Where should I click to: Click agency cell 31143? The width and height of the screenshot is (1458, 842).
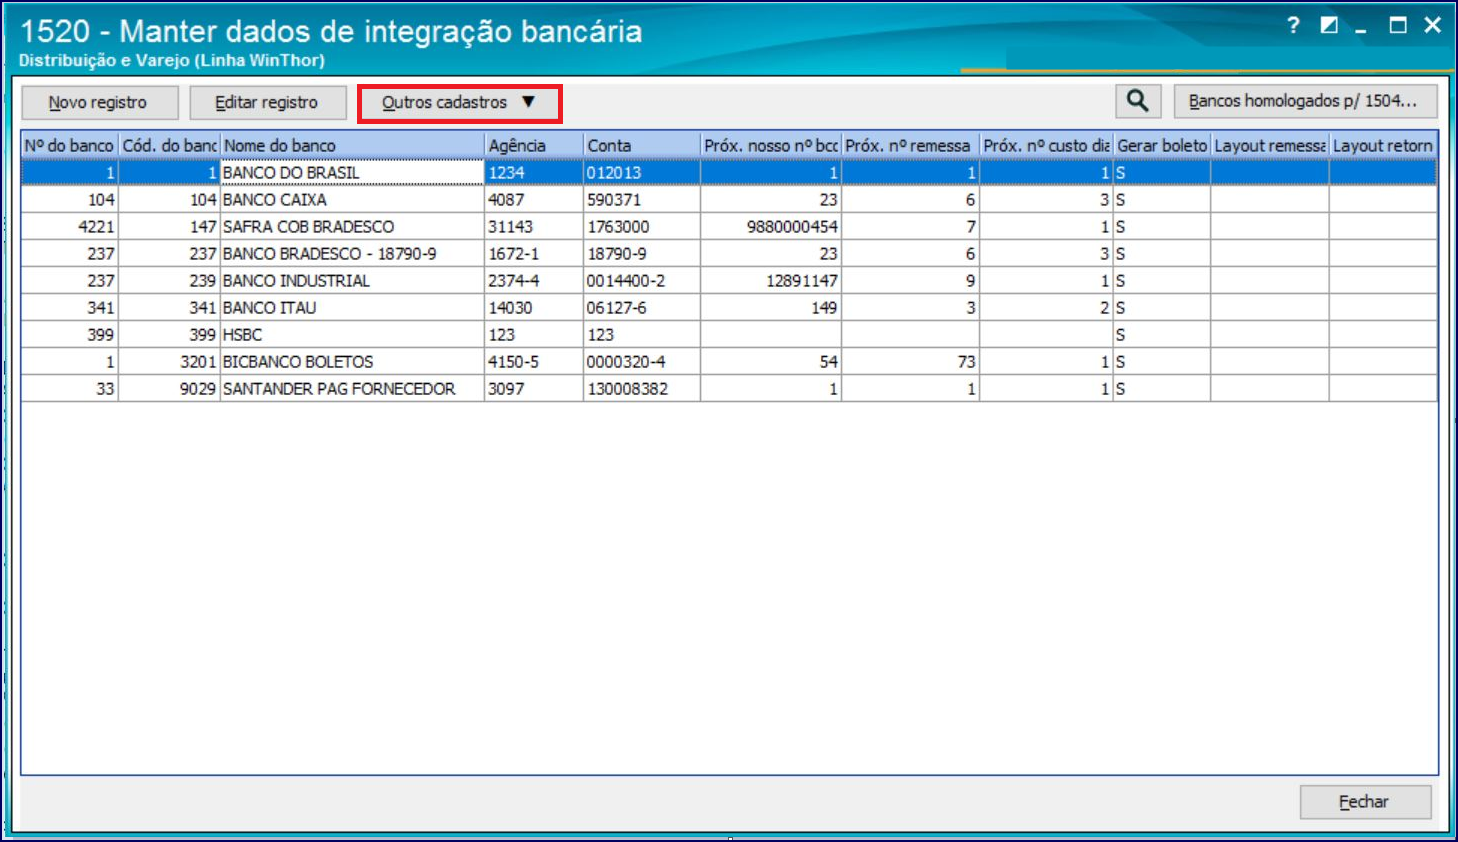click(534, 227)
